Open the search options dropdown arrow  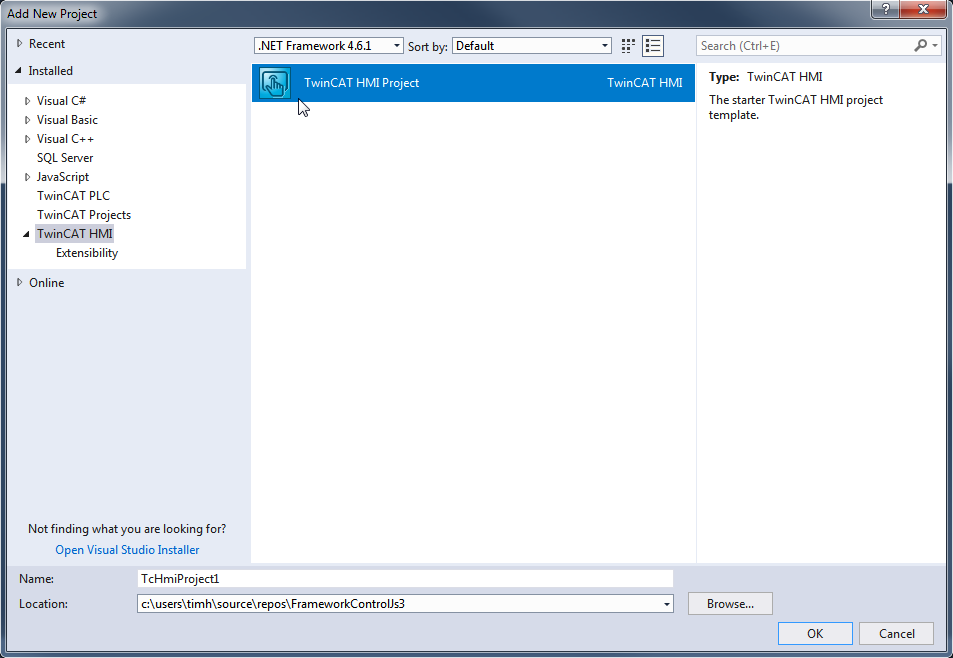point(935,46)
